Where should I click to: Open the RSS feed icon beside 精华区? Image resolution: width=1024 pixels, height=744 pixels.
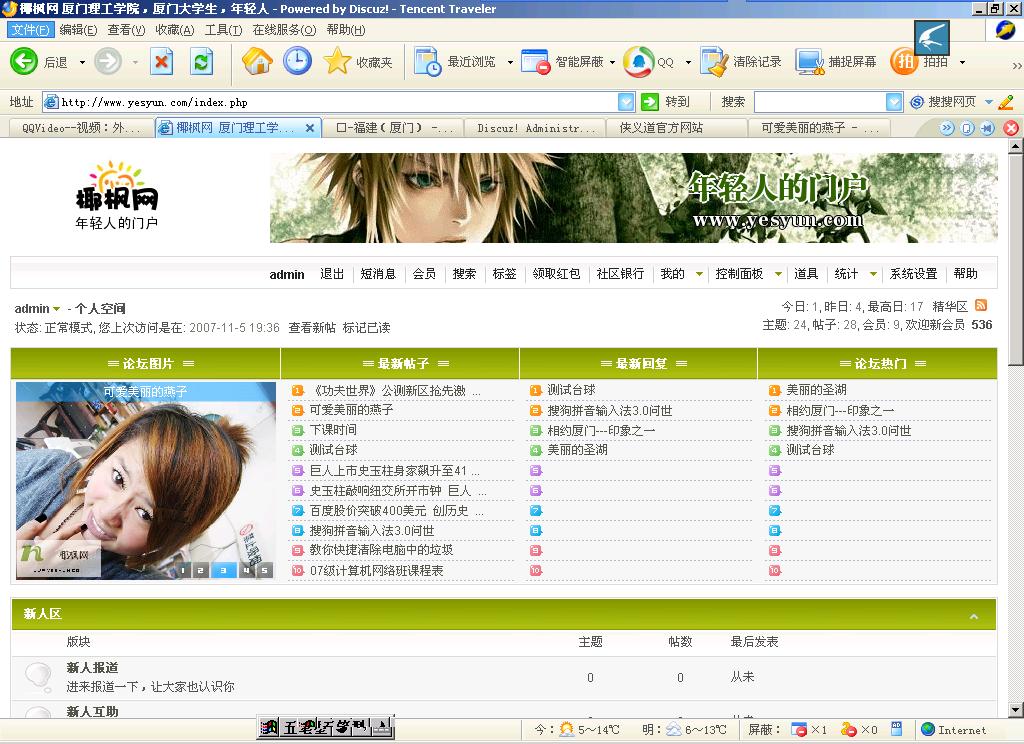pyautogui.click(x=981, y=305)
